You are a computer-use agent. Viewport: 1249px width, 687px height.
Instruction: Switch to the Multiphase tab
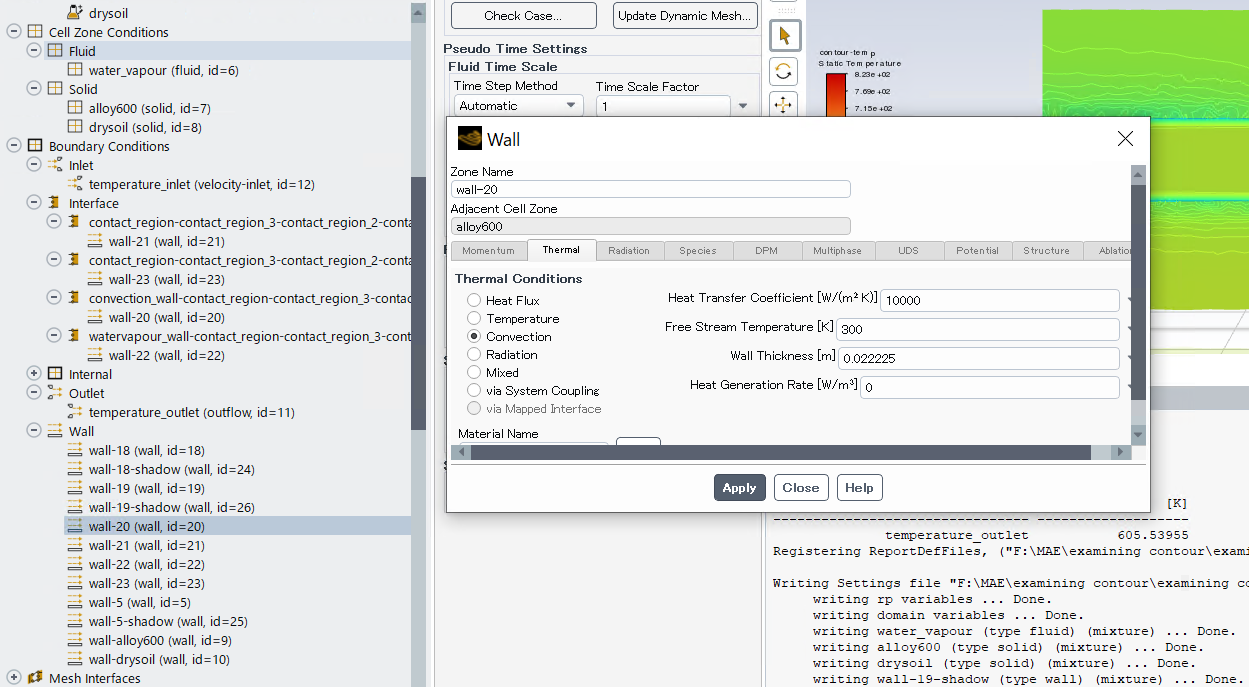(x=837, y=250)
